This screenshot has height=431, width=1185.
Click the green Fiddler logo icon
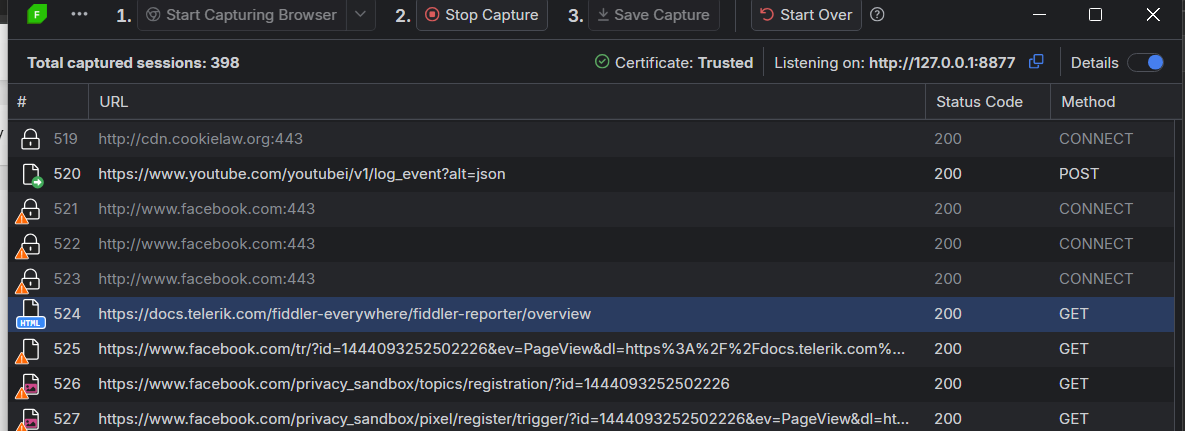(x=35, y=14)
